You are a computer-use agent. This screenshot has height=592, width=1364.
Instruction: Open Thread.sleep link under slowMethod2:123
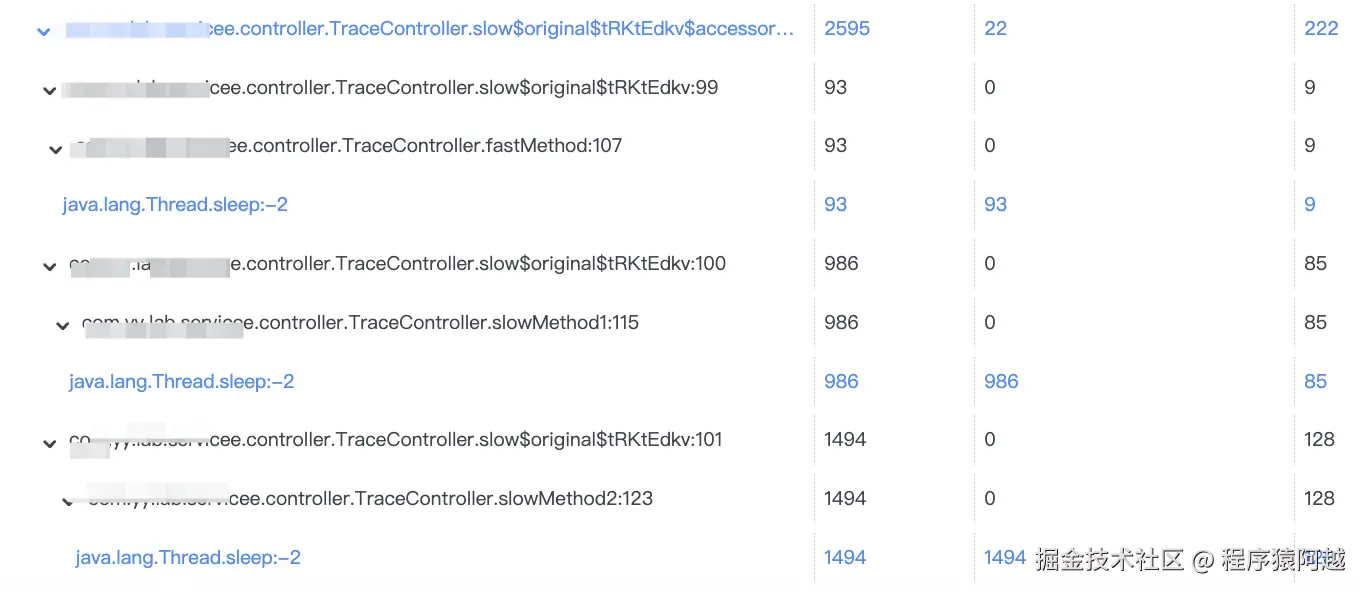tap(188, 557)
